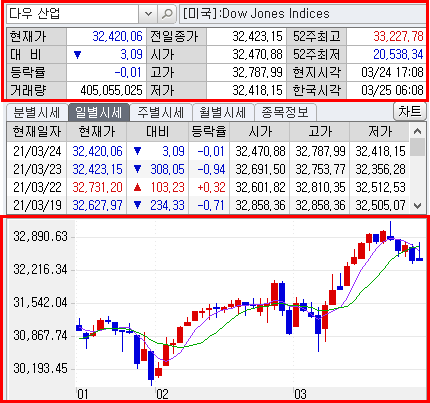
Task: Click the 등락률 column header
Action: pos(209,132)
